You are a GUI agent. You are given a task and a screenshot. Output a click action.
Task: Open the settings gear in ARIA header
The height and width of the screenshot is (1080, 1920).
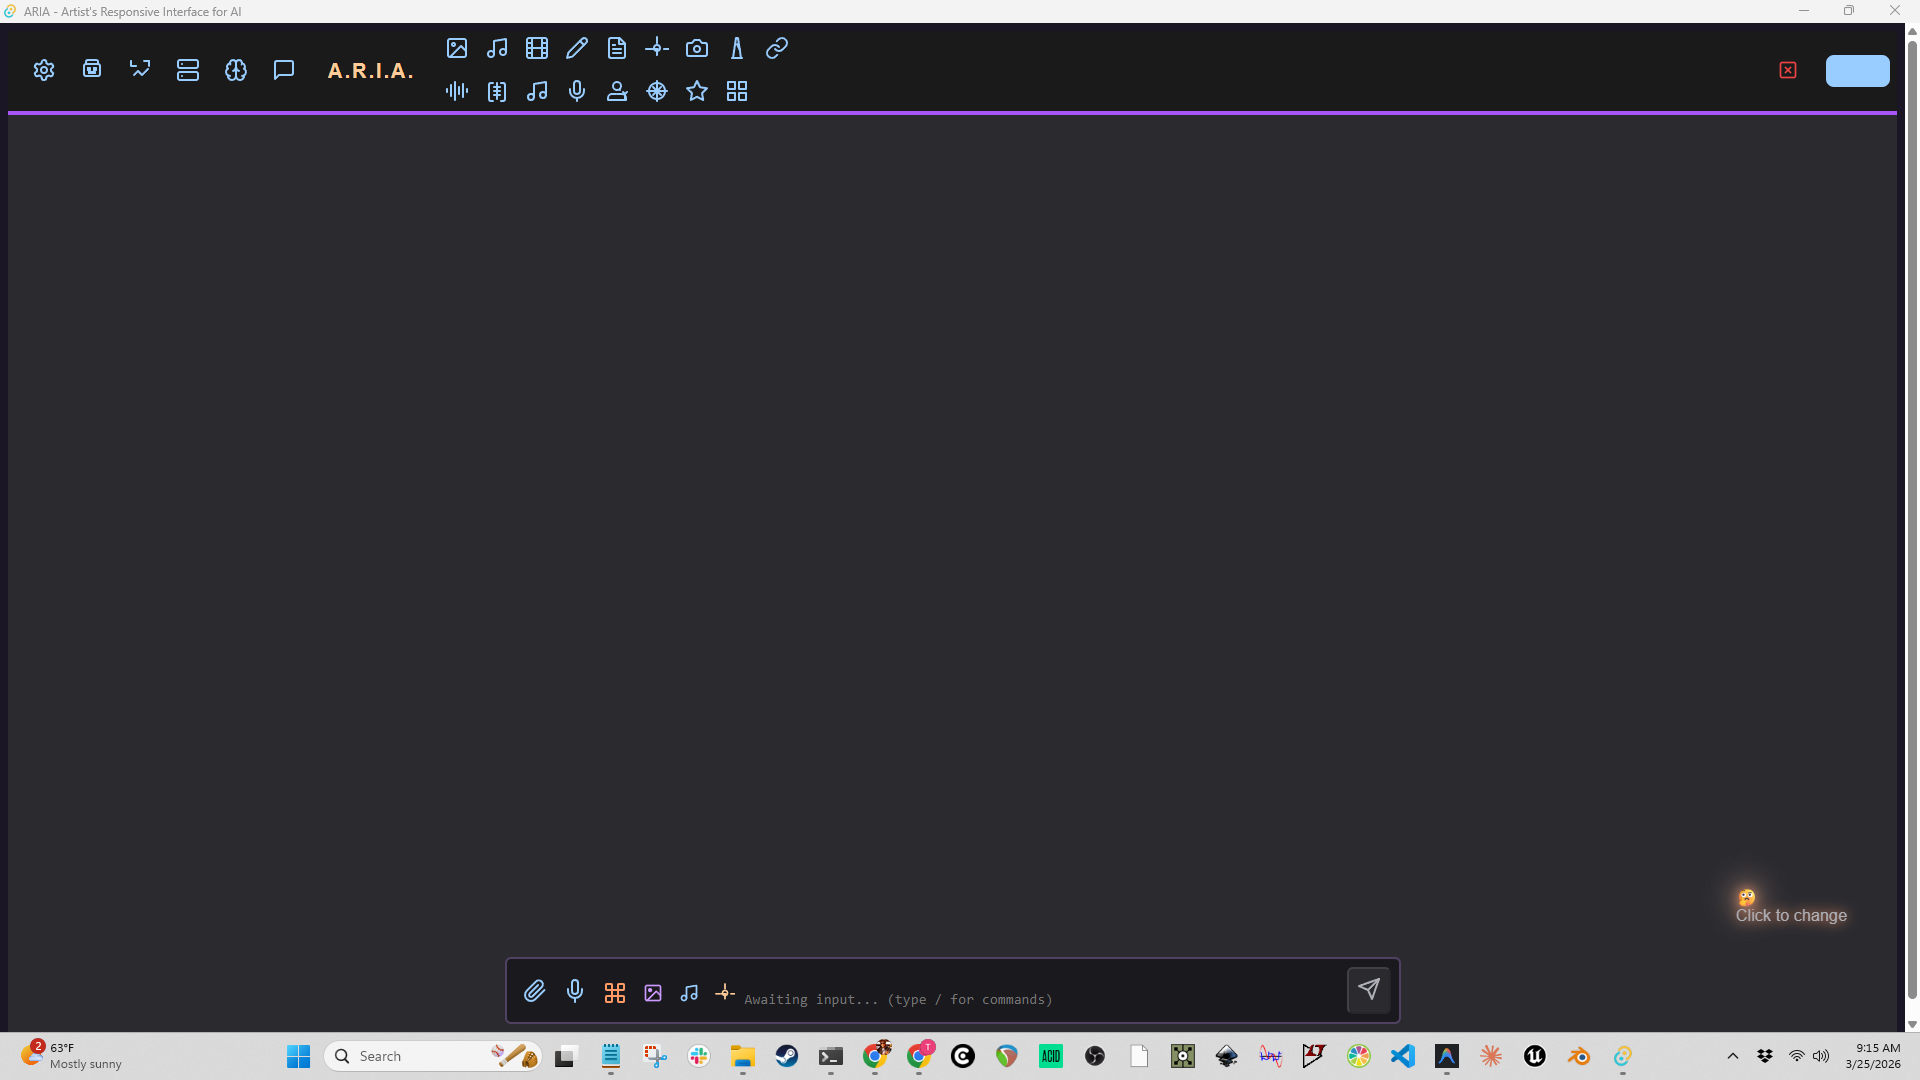[x=44, y=70]
